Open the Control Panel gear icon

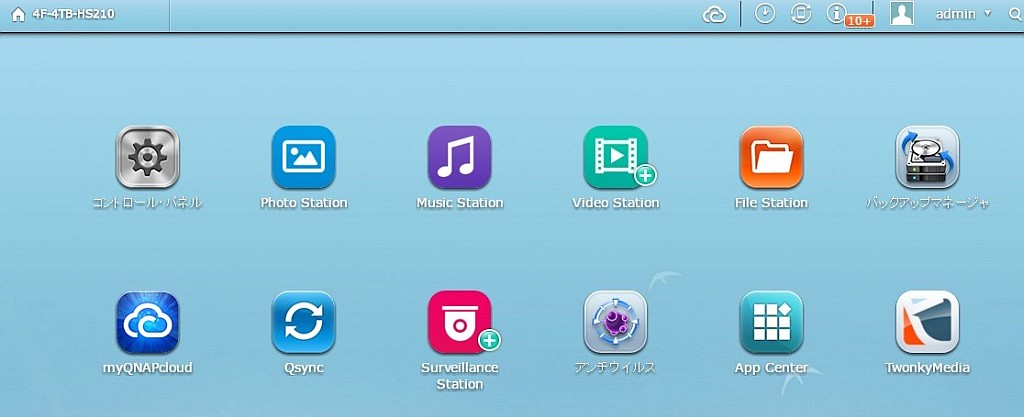point(147,157)
